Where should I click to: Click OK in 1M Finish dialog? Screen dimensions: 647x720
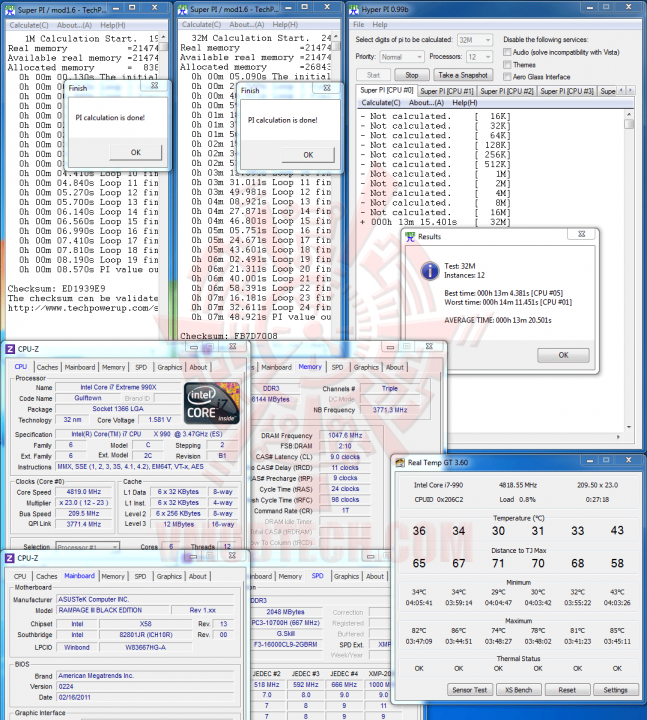coord(135,152)
